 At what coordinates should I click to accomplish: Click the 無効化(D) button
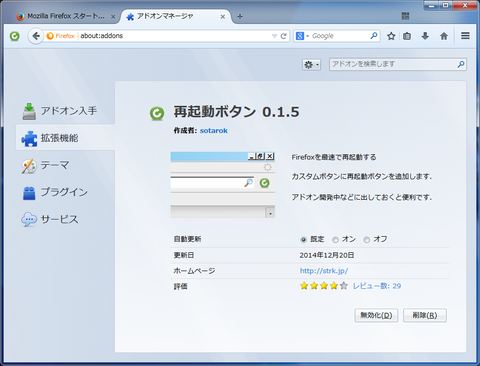point(376,315)
